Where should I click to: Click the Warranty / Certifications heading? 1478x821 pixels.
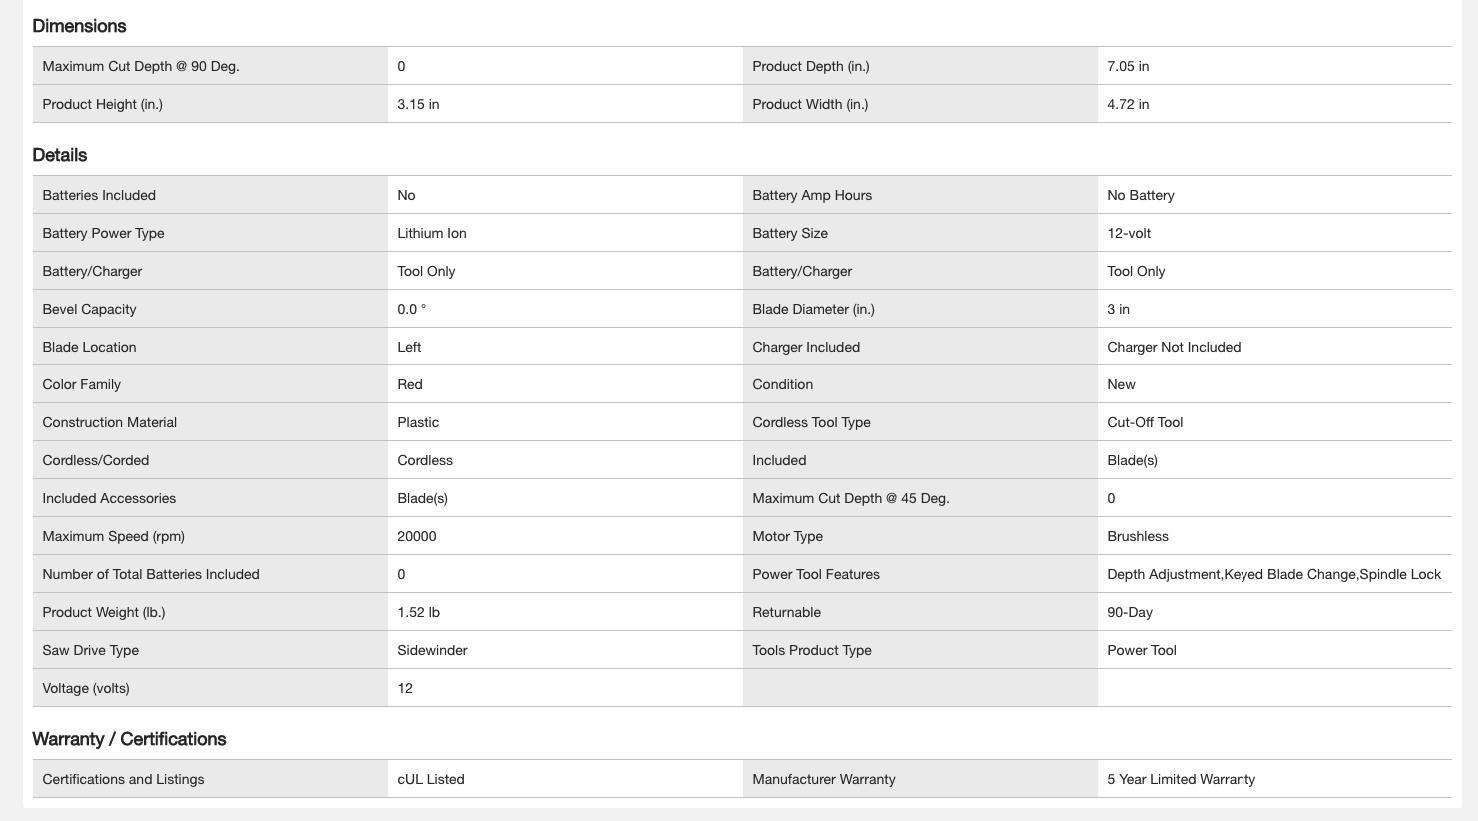(x=129, y=739)
